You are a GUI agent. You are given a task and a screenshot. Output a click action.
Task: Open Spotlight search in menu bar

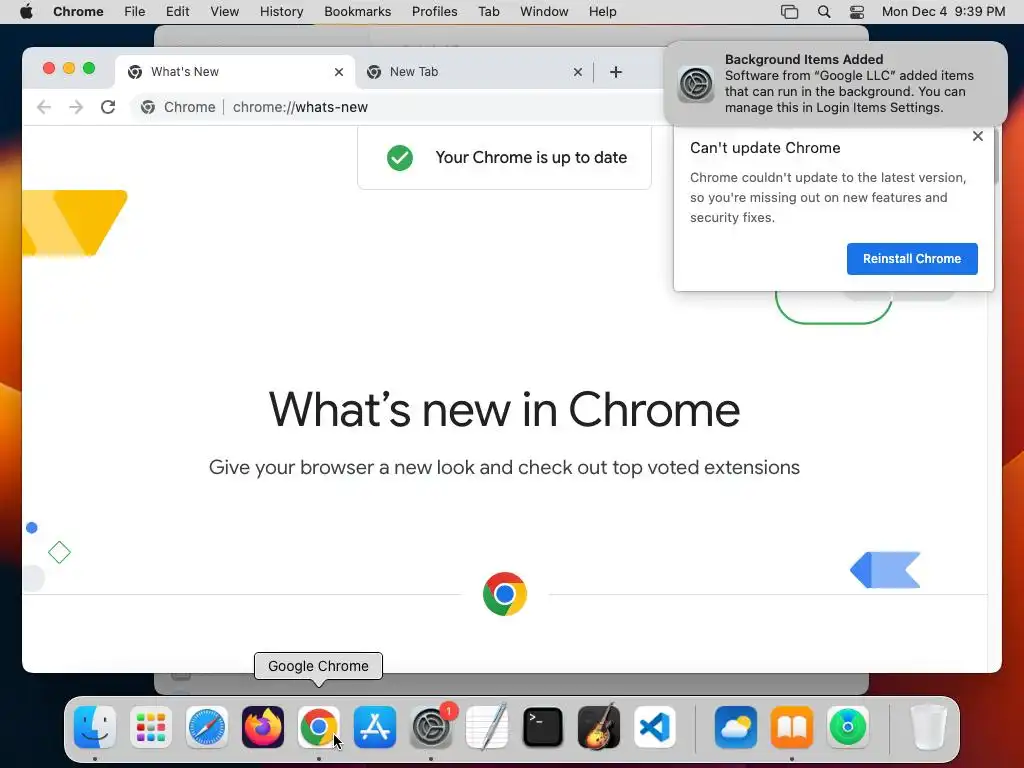pos(824,12)
